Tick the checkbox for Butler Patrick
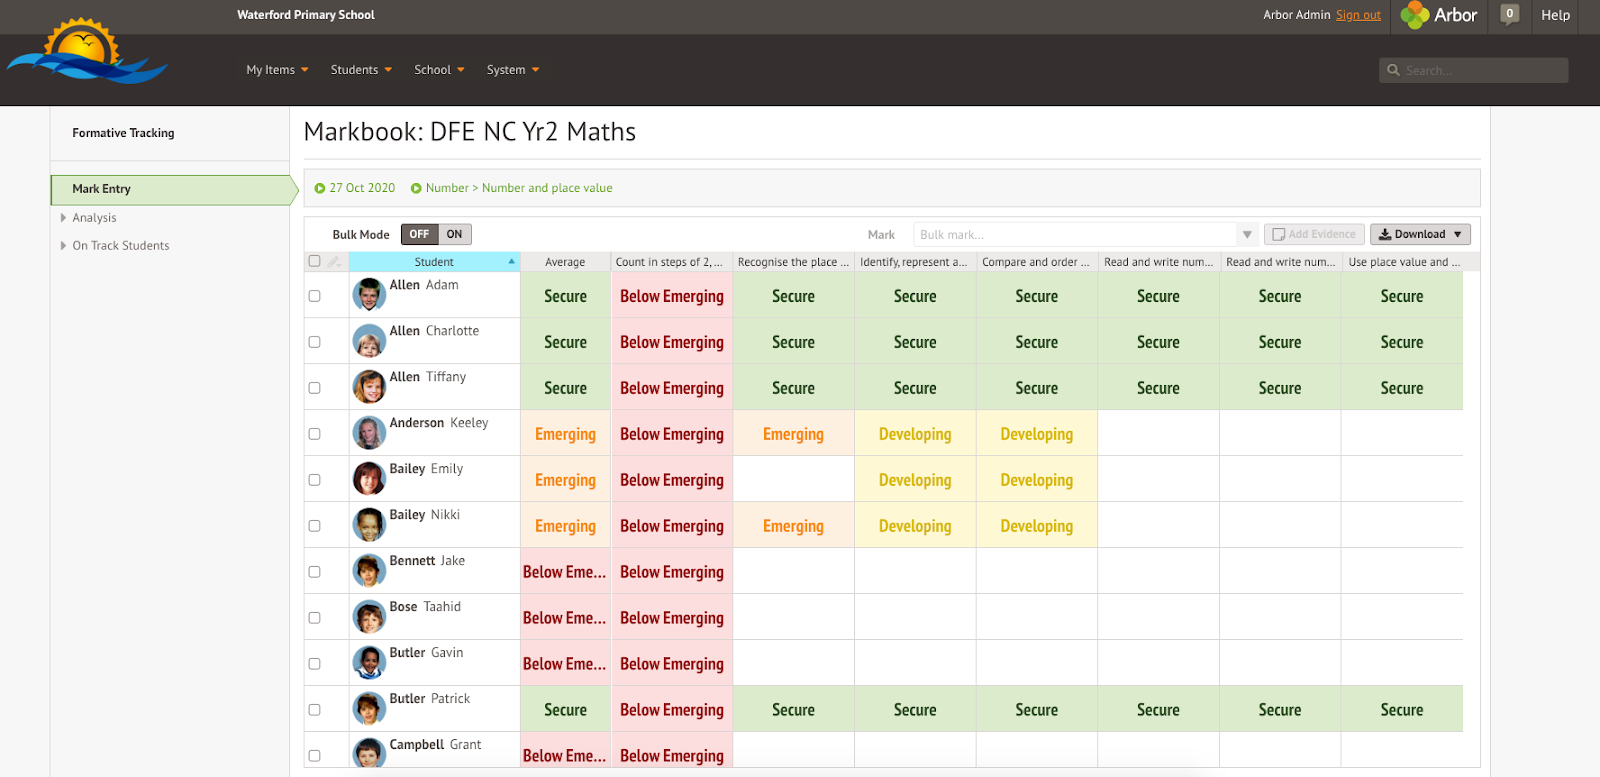 (315, 710)
